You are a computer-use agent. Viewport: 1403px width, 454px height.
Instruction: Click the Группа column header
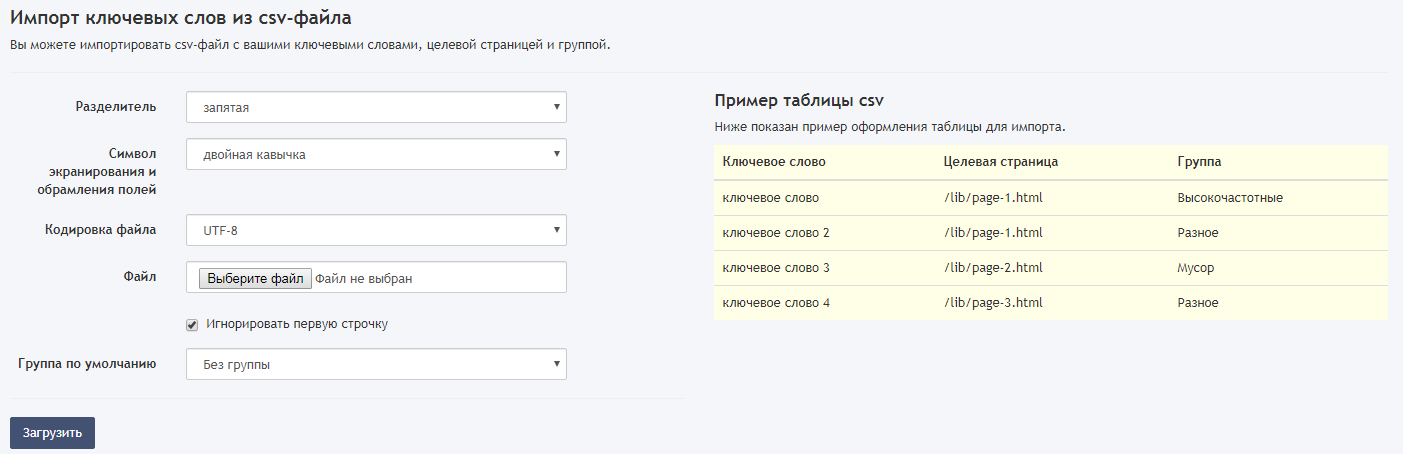[x=1199, y=162]
